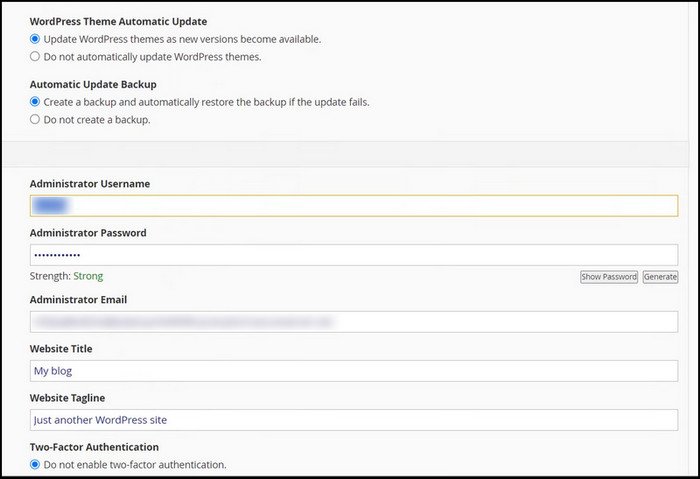Choose 'Do not create a backup' radio

[x=35, y=120]
